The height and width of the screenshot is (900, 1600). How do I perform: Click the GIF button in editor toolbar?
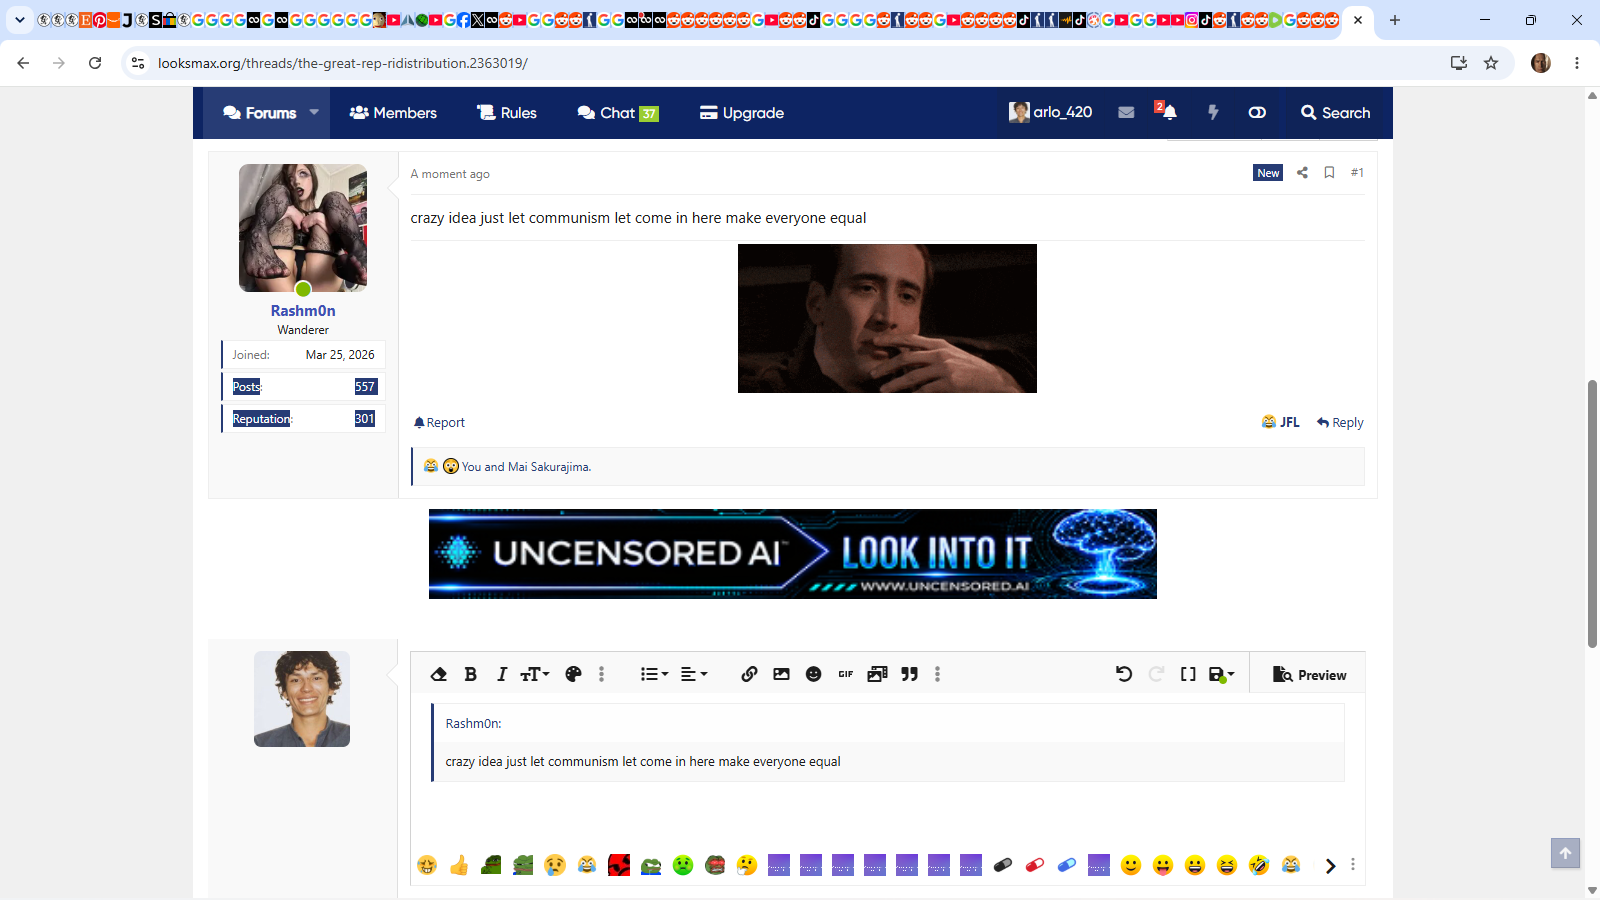[x=845, y=674]
